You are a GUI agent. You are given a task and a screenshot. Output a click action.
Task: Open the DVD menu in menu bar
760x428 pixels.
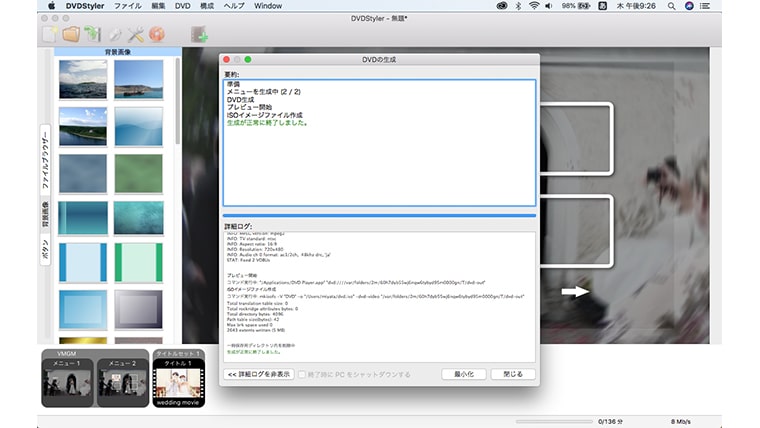pyautogui.click(x=182, y=6)
